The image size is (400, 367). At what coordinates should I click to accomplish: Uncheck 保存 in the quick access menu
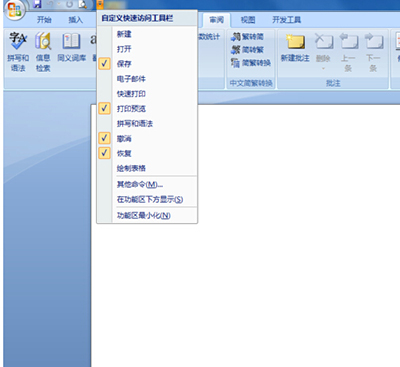coord(147,64)
